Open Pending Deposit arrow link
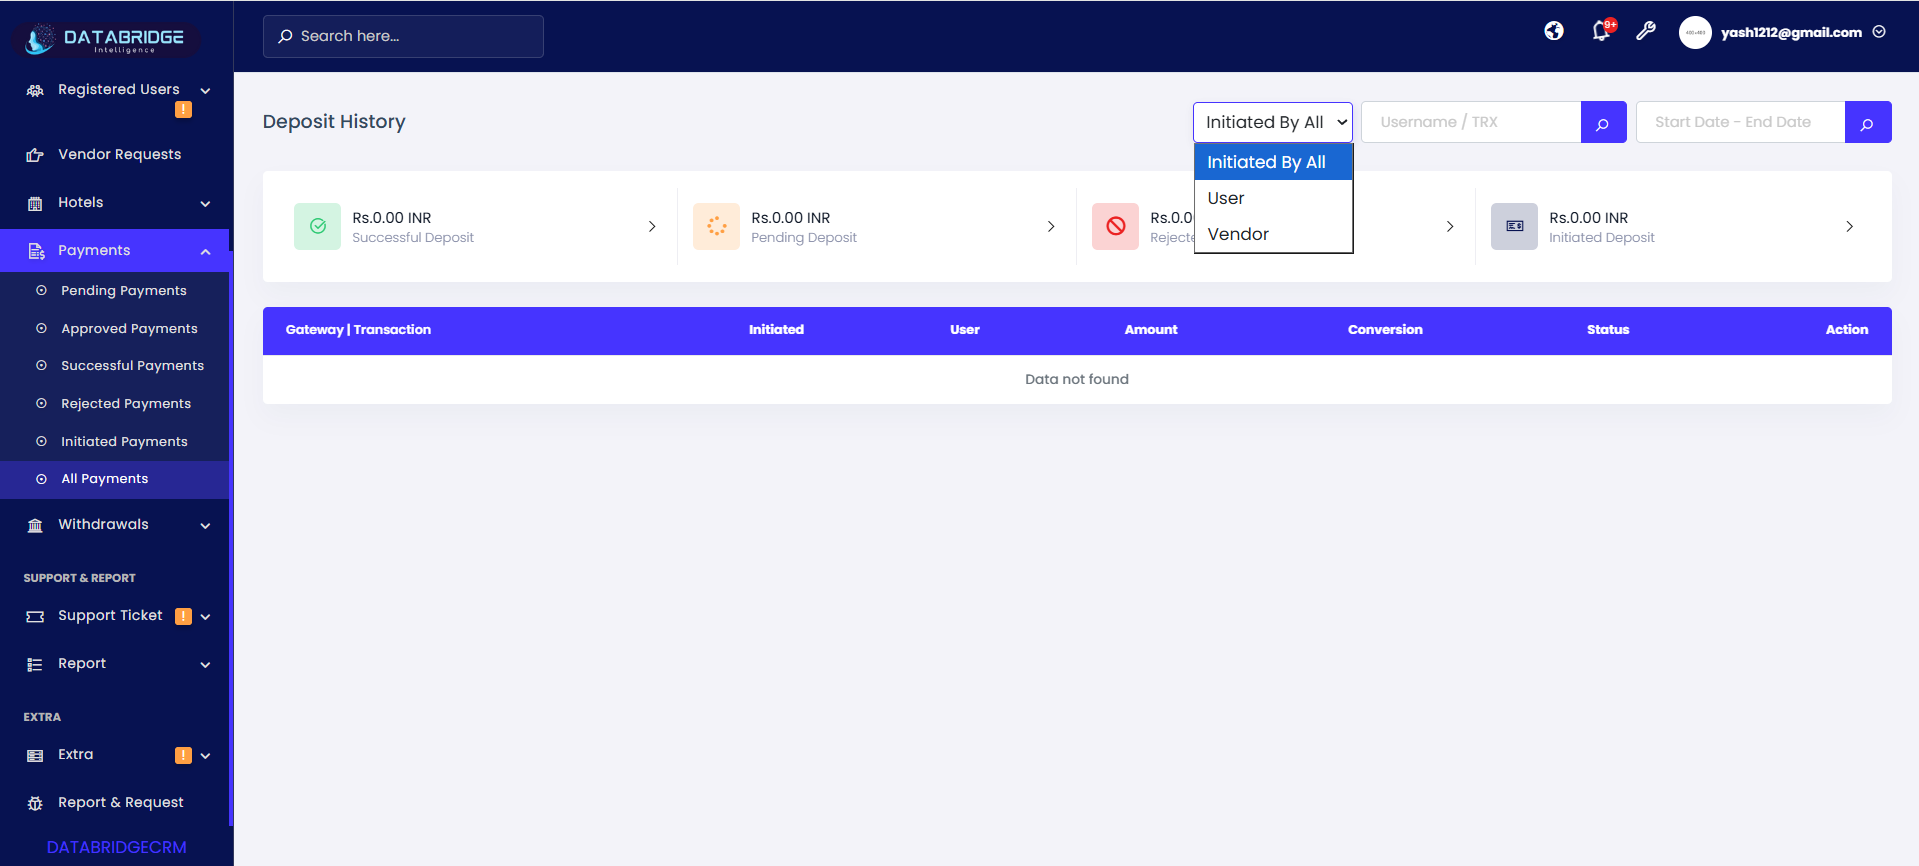 (1051, 227)
